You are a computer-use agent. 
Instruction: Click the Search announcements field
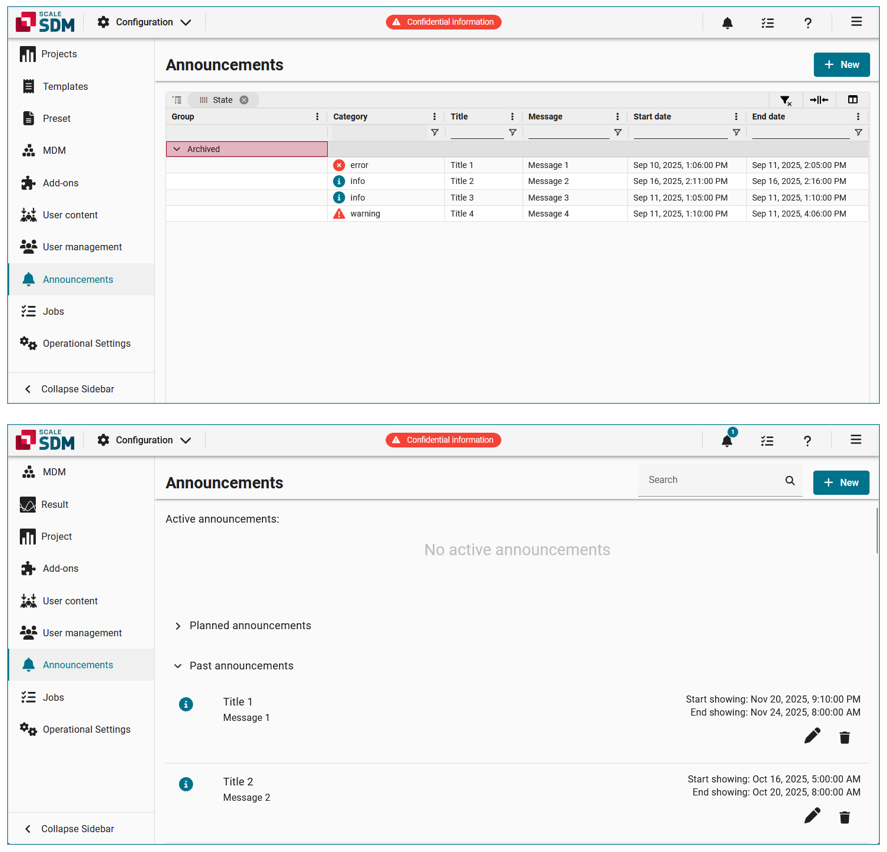(x=712, y=481)
